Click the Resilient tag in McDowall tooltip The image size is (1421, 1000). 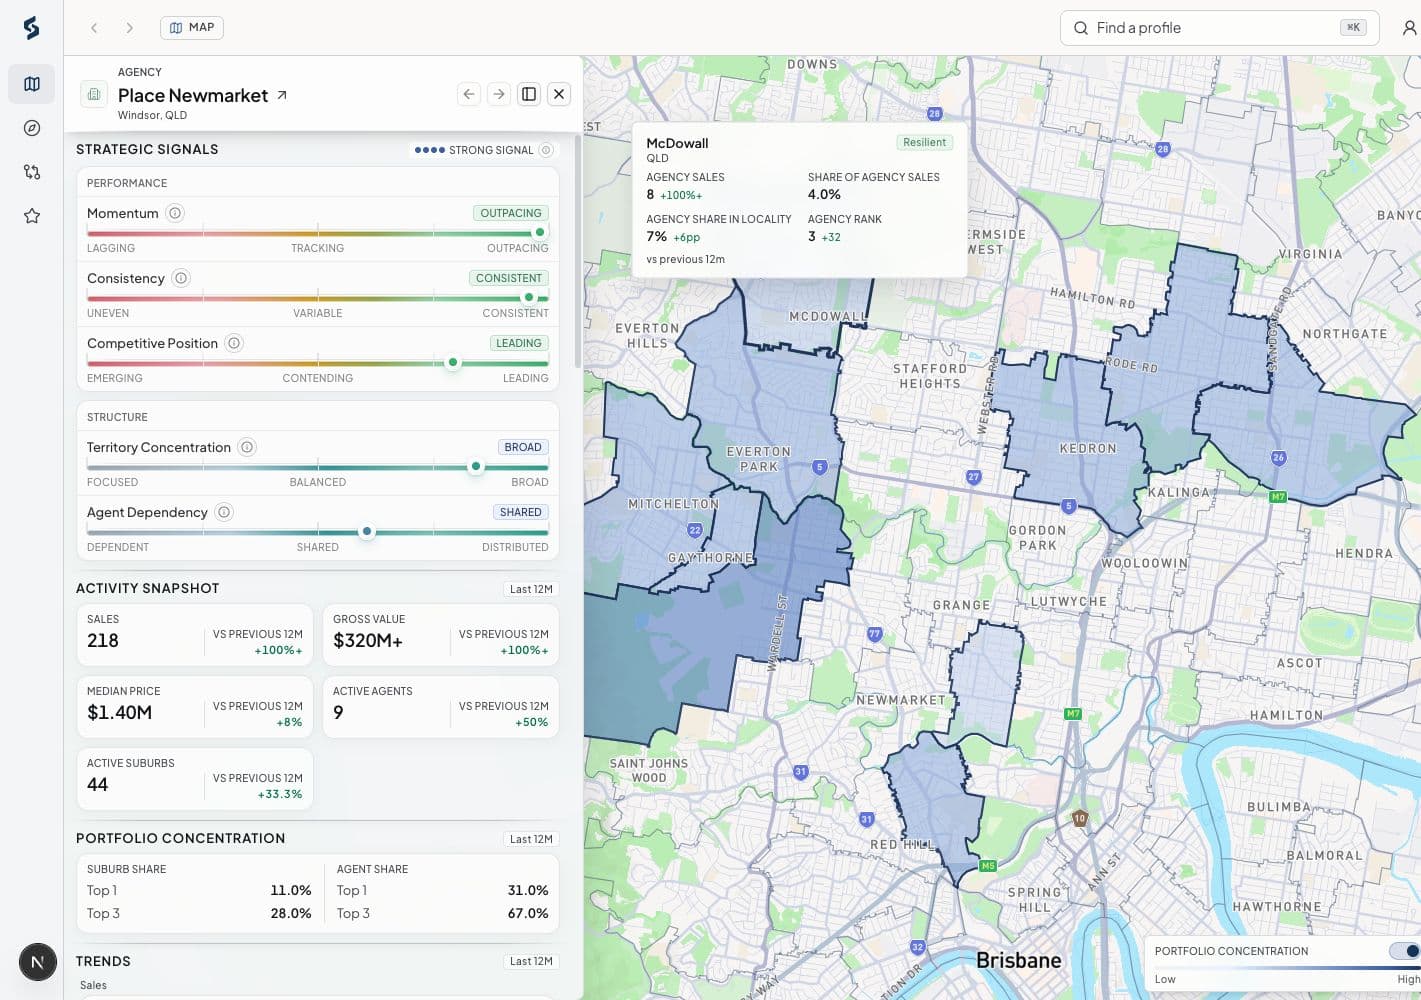point(924,142)
